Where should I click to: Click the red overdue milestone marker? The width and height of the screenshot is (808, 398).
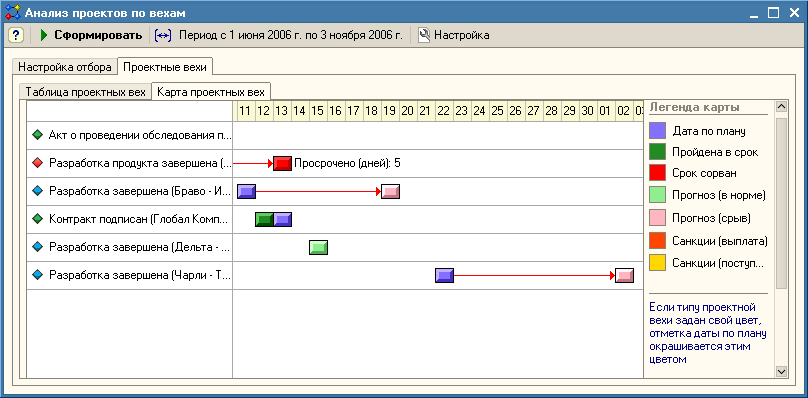(282, 163)
